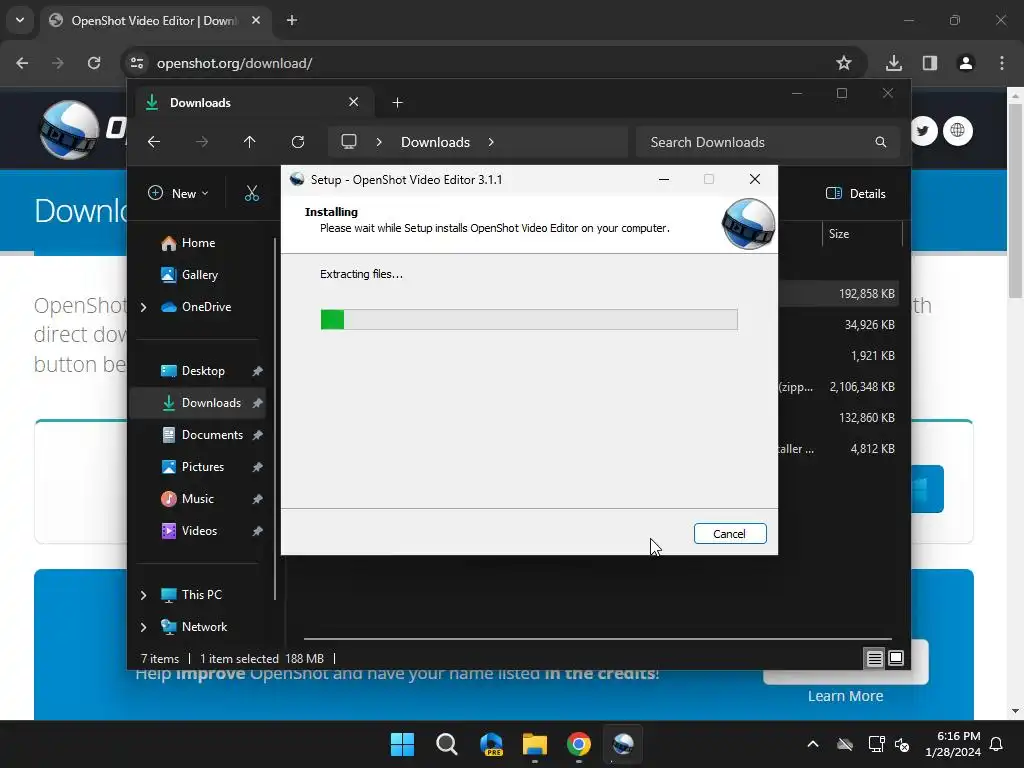Viewport: 1024px width, 768px height.
Task: Select the Downloads Explorer tab
Action: [x=255, y=103]
